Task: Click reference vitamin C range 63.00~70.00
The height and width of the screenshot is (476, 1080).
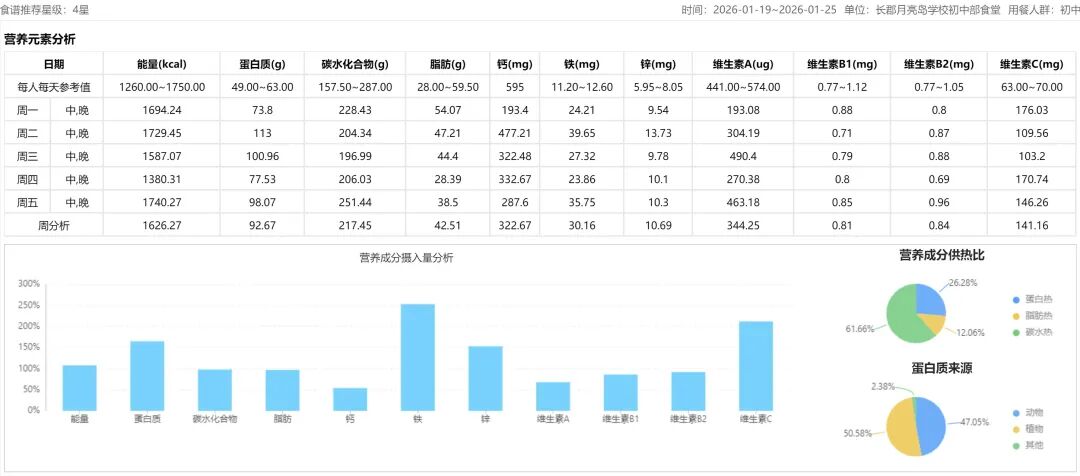Action: point(1031,87)
